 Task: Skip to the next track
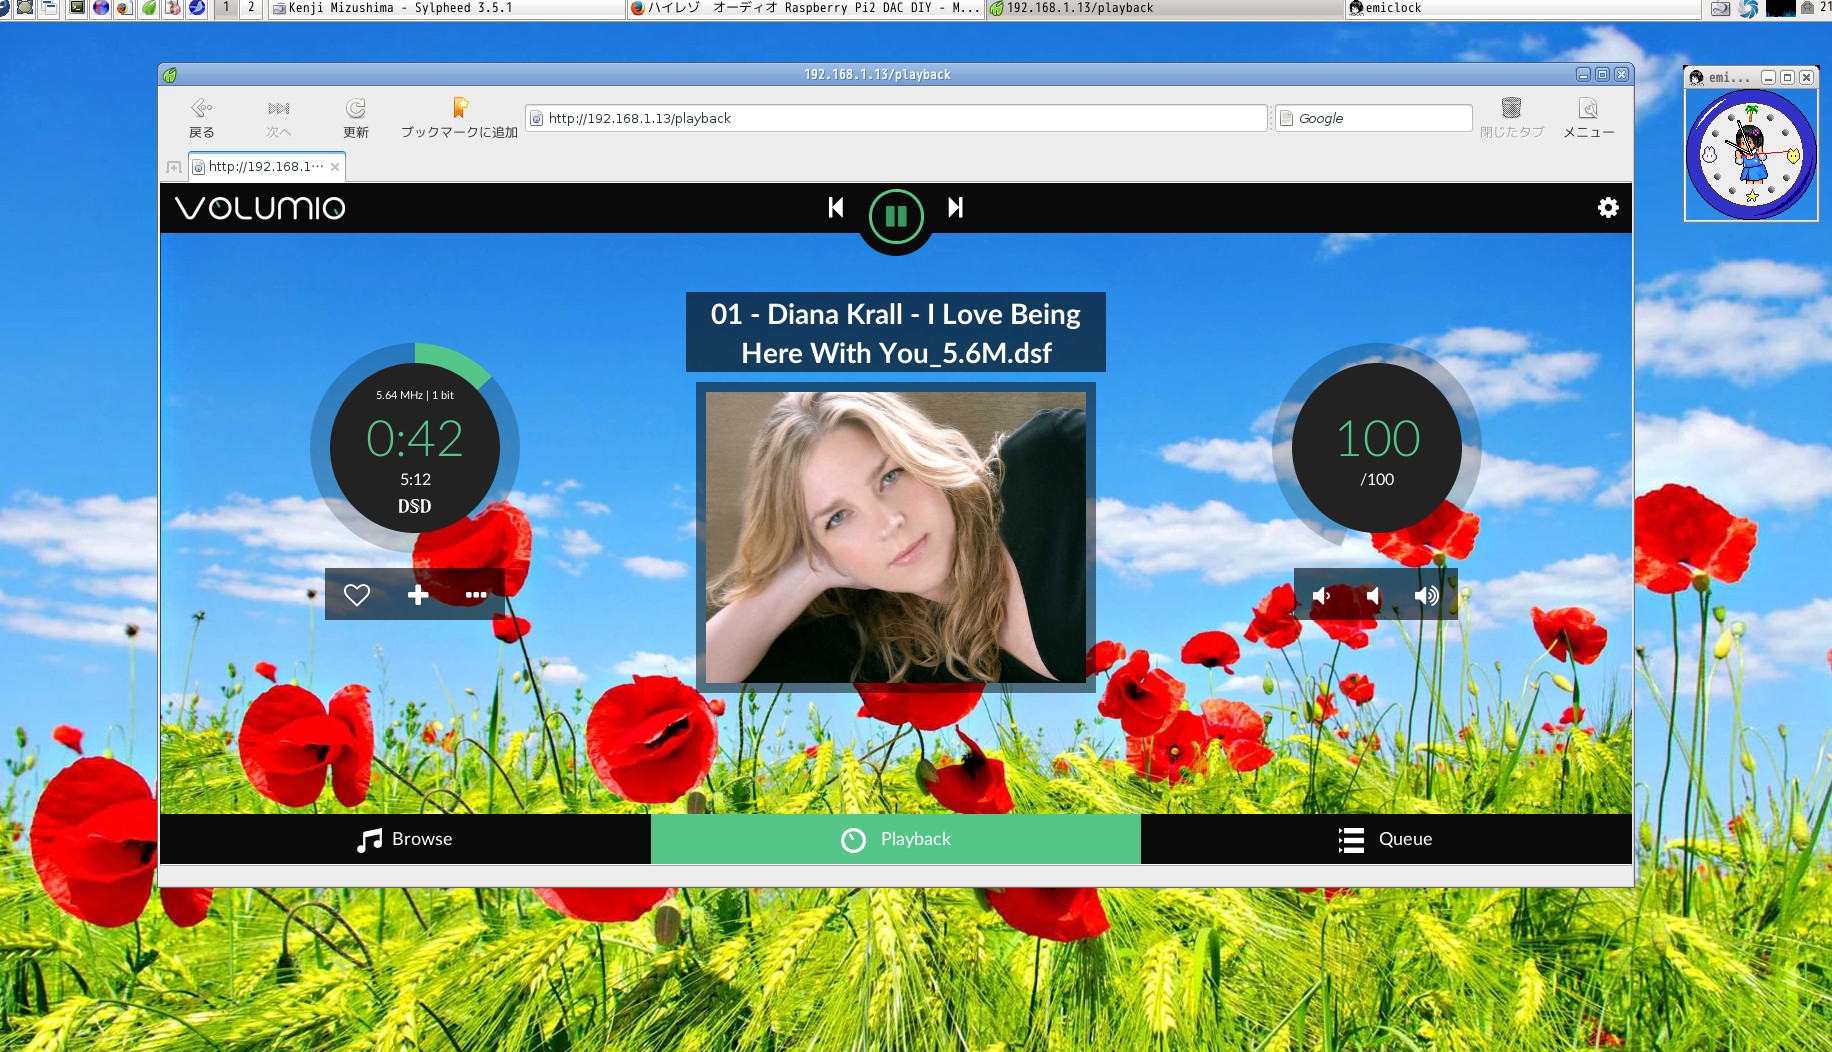(955, 208)
